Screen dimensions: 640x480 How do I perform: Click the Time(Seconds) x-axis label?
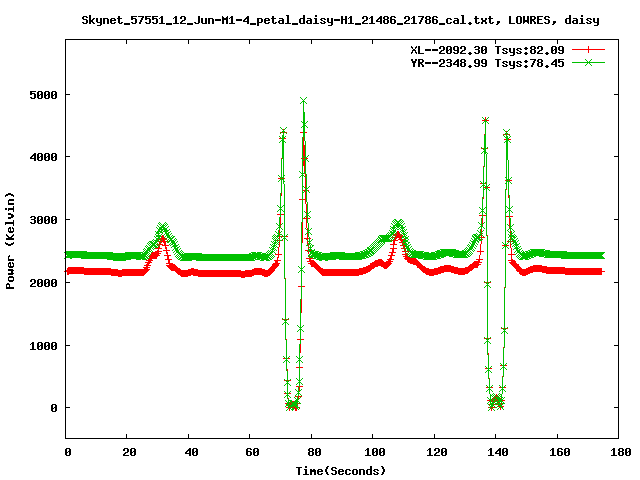(x=340, y=471)
